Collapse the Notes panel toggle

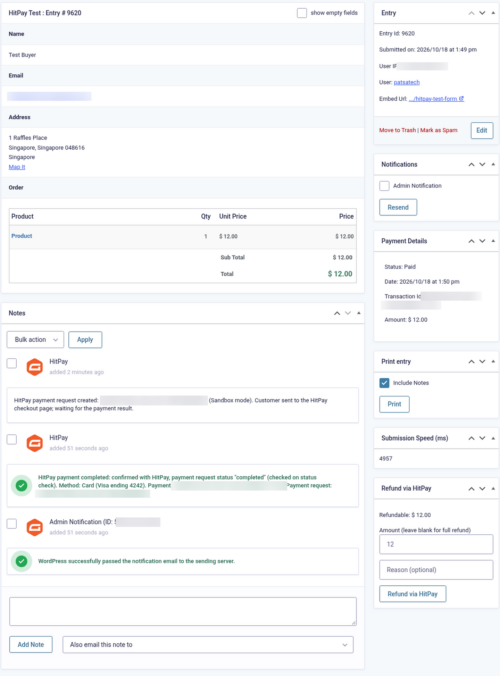pos(359,313)
